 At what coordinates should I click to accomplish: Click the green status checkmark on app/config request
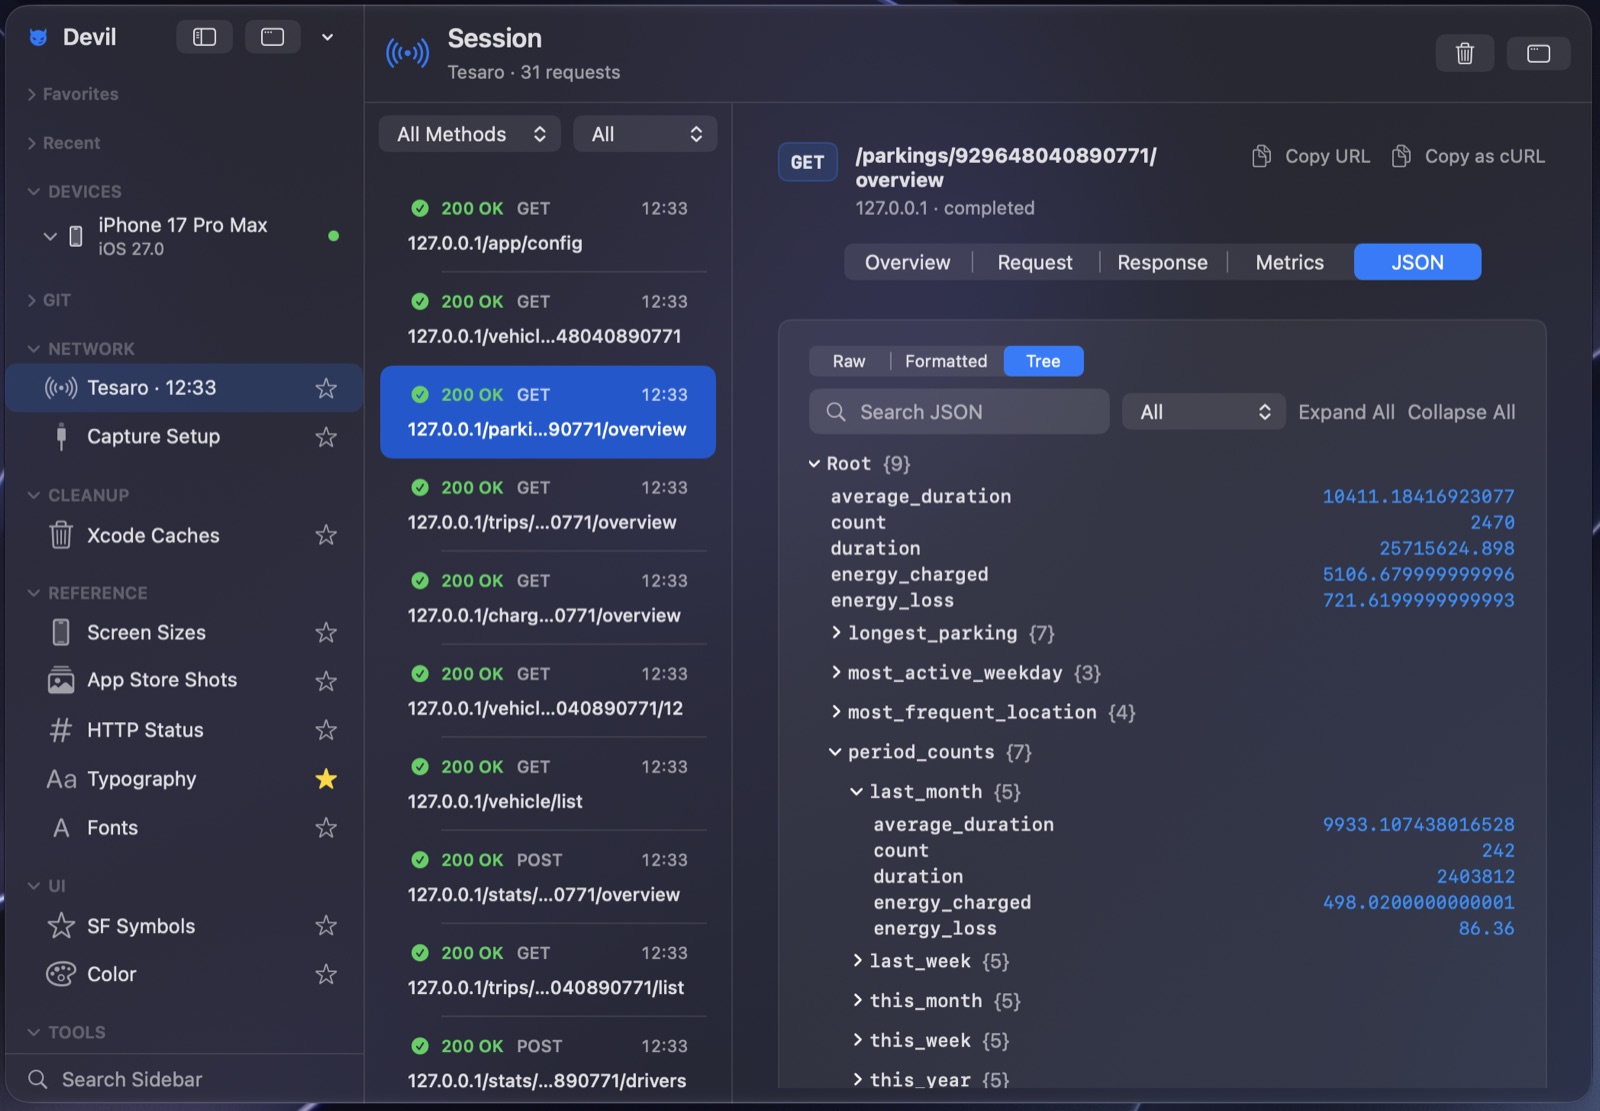420,208
